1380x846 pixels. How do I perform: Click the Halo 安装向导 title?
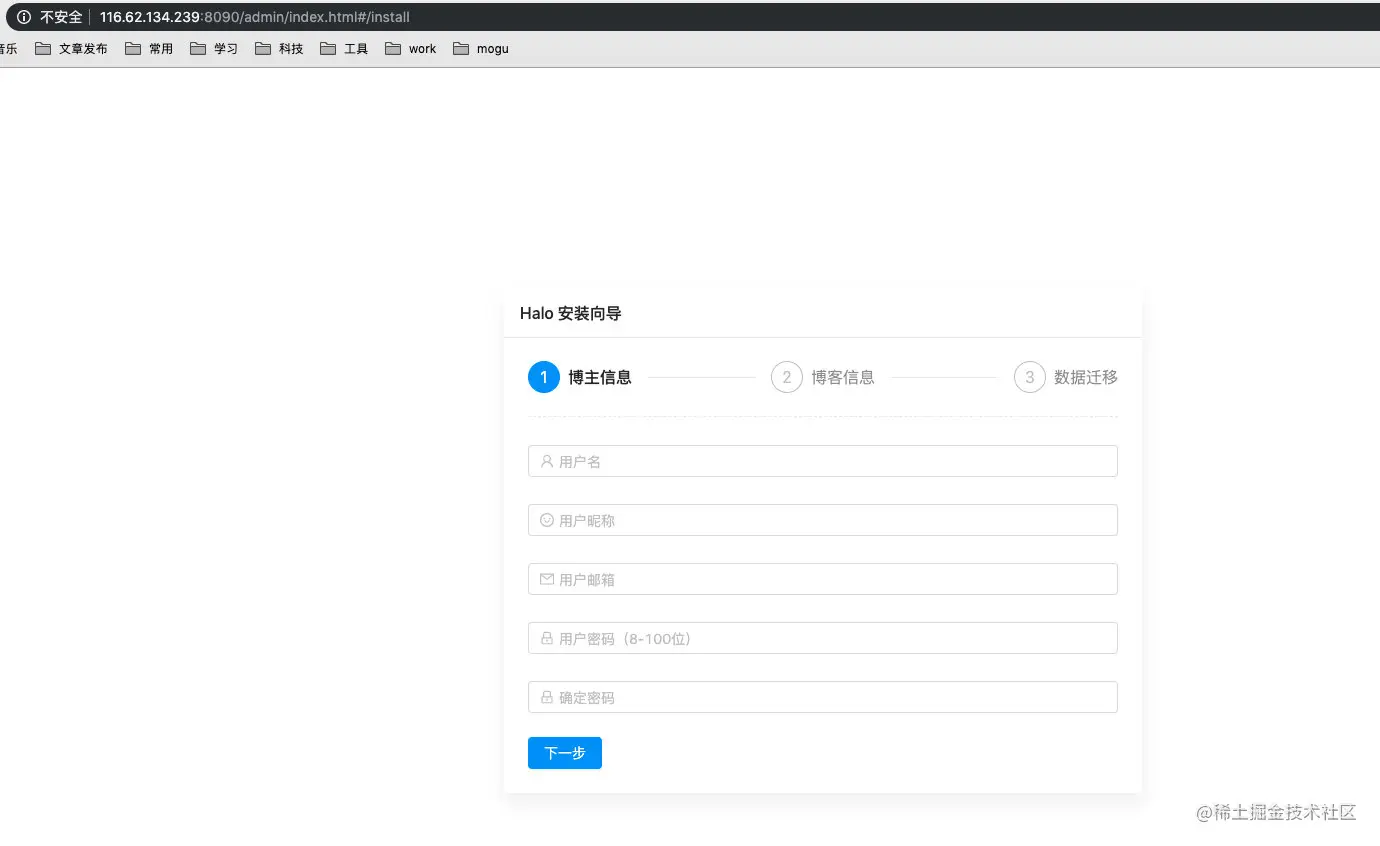point(570,313)
